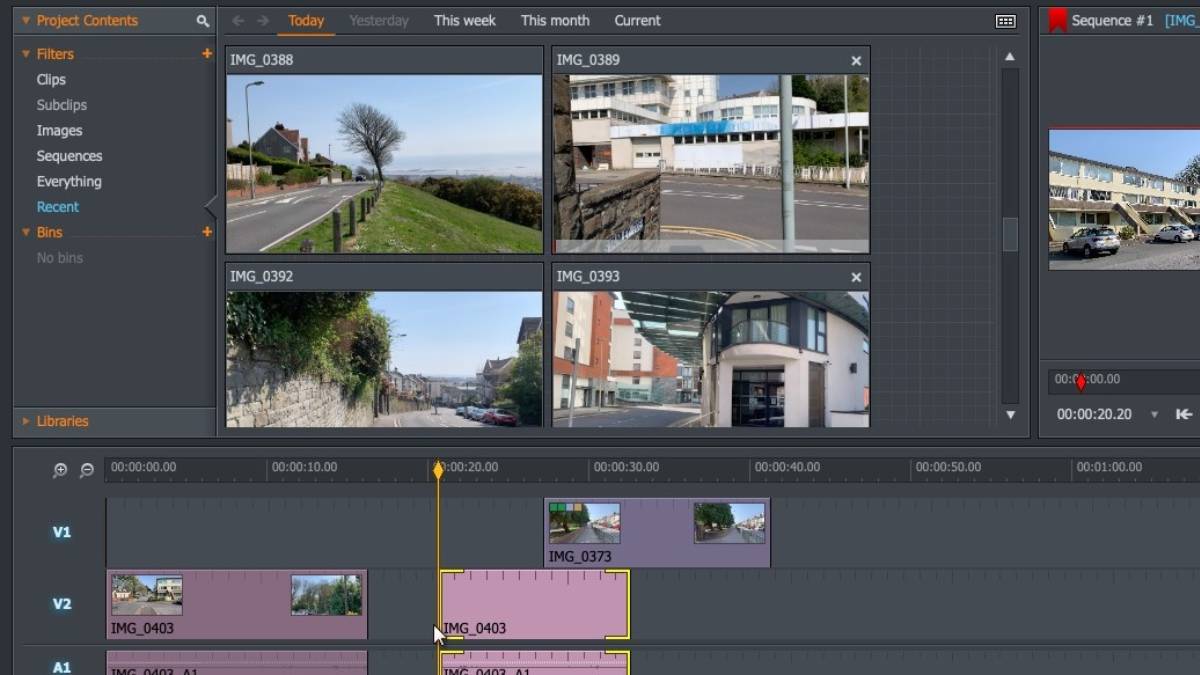1200x675 pixels.
Task: Click the back navigation arrow above the clips
Action: (237, 20)
